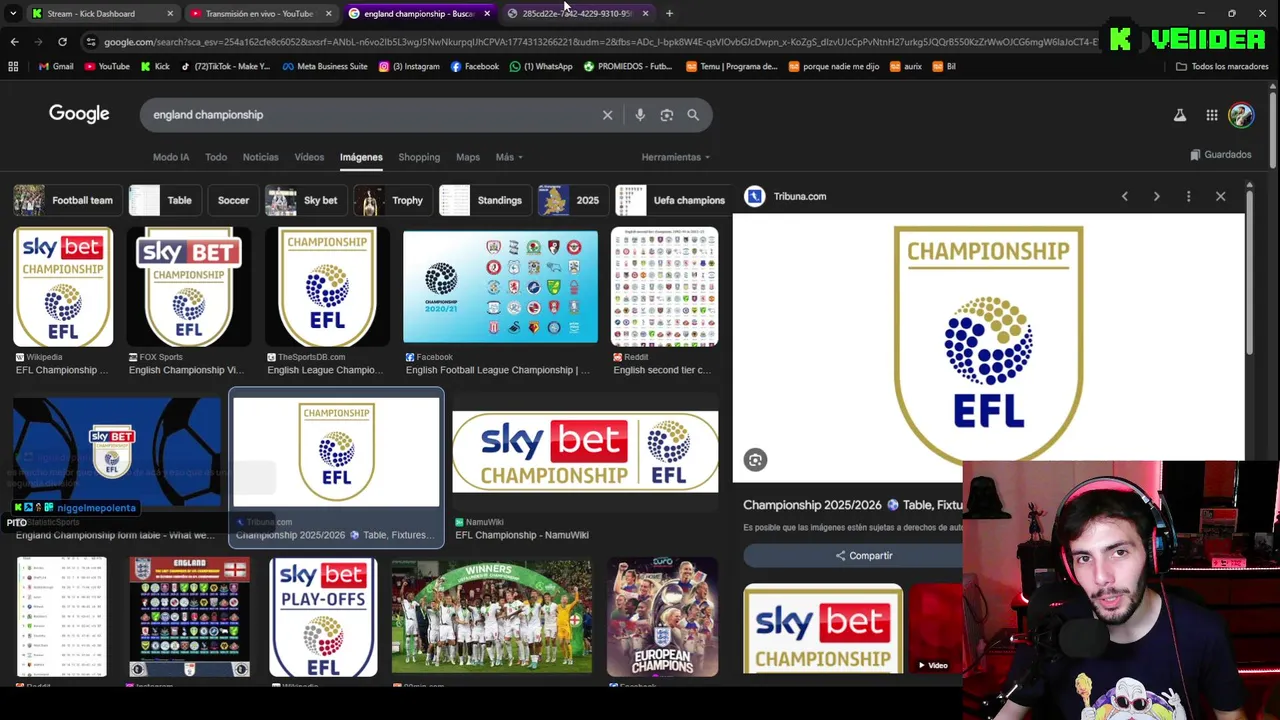Screen dimensions: 1280x720
Task: Open the sky bet PLAY-OFFS EFL image
Action: pyautogui.click(x=323, y=617)
